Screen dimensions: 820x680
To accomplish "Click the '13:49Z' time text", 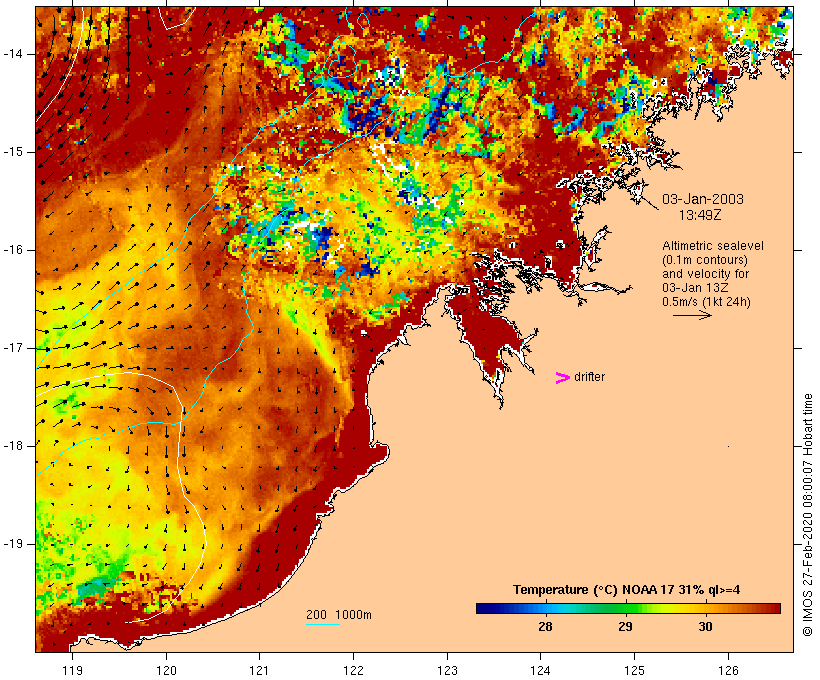I will point(700,215).
